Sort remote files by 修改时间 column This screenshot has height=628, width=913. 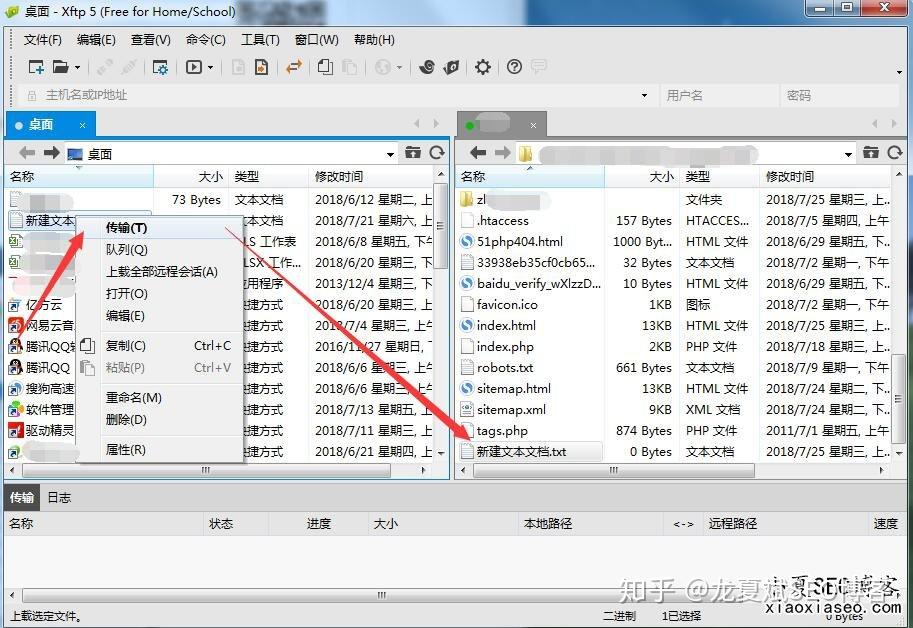click(x=824, y=176)
